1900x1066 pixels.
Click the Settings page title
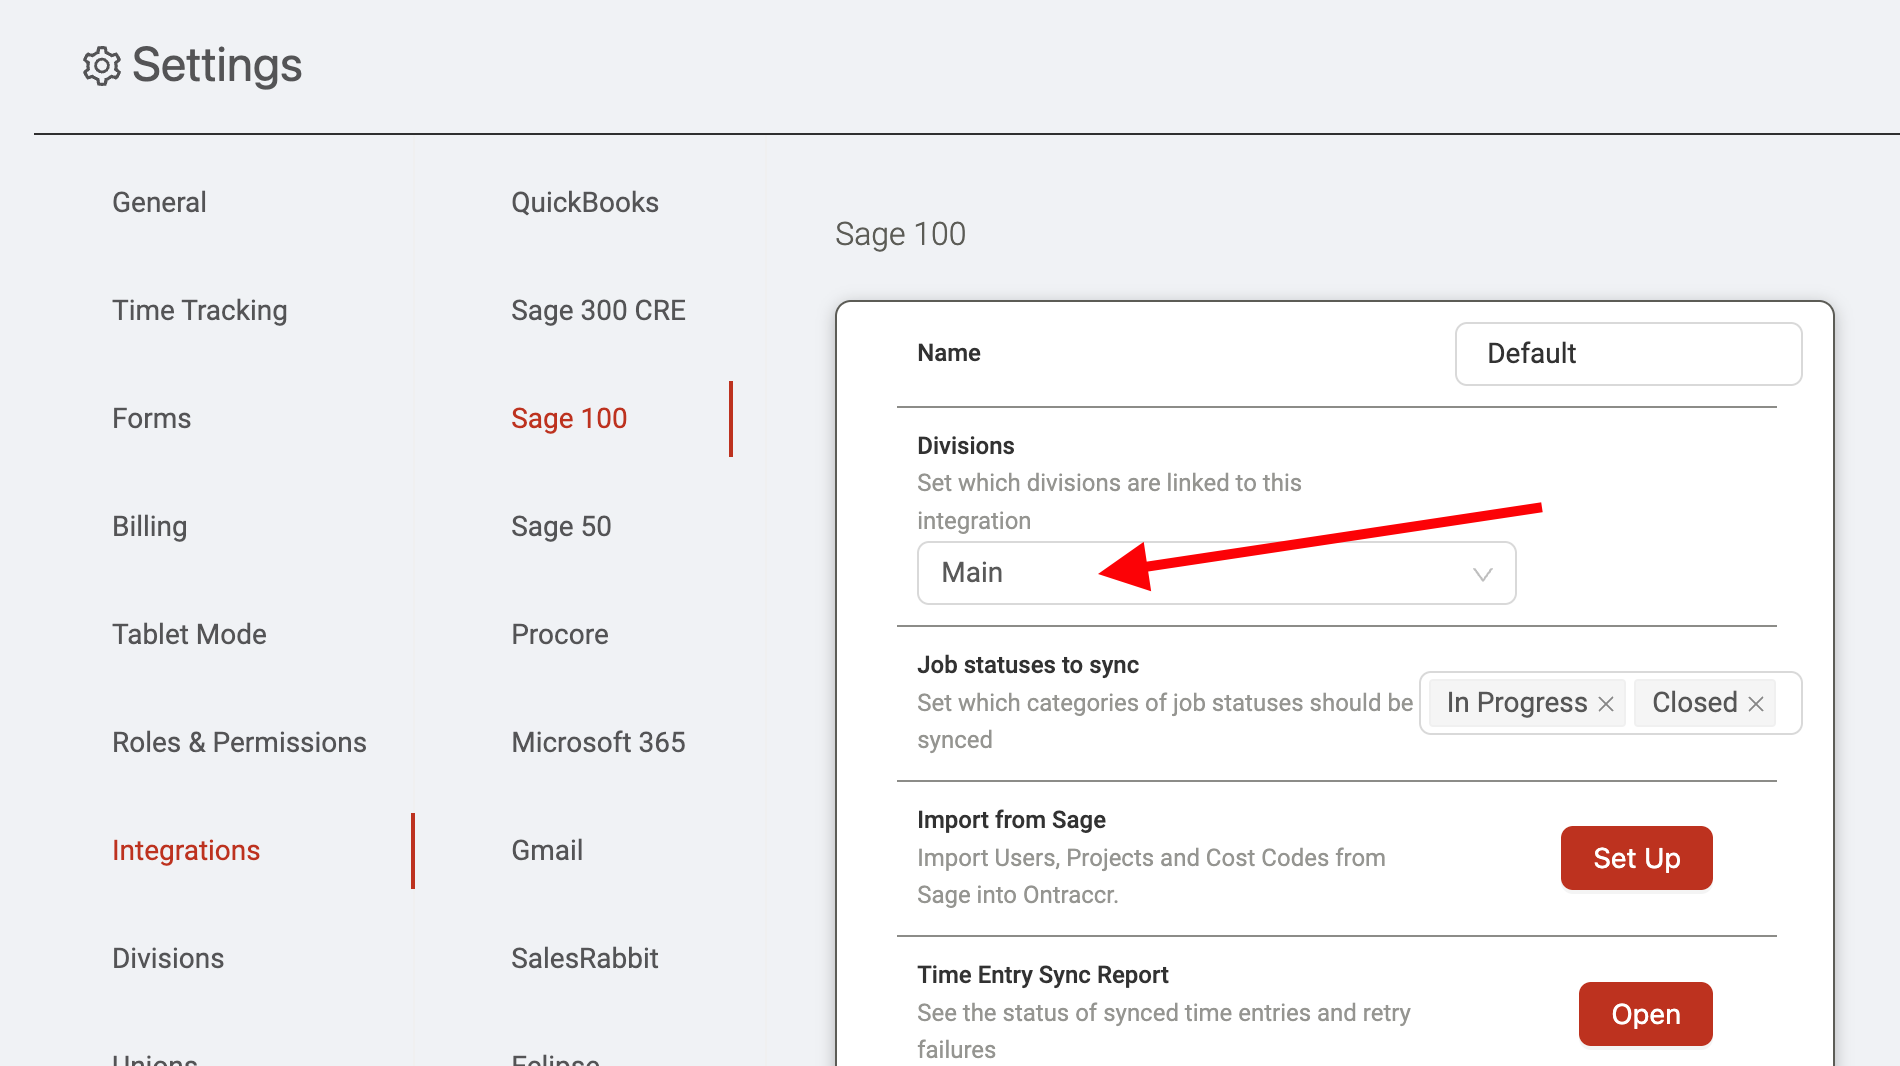point(217,66)
